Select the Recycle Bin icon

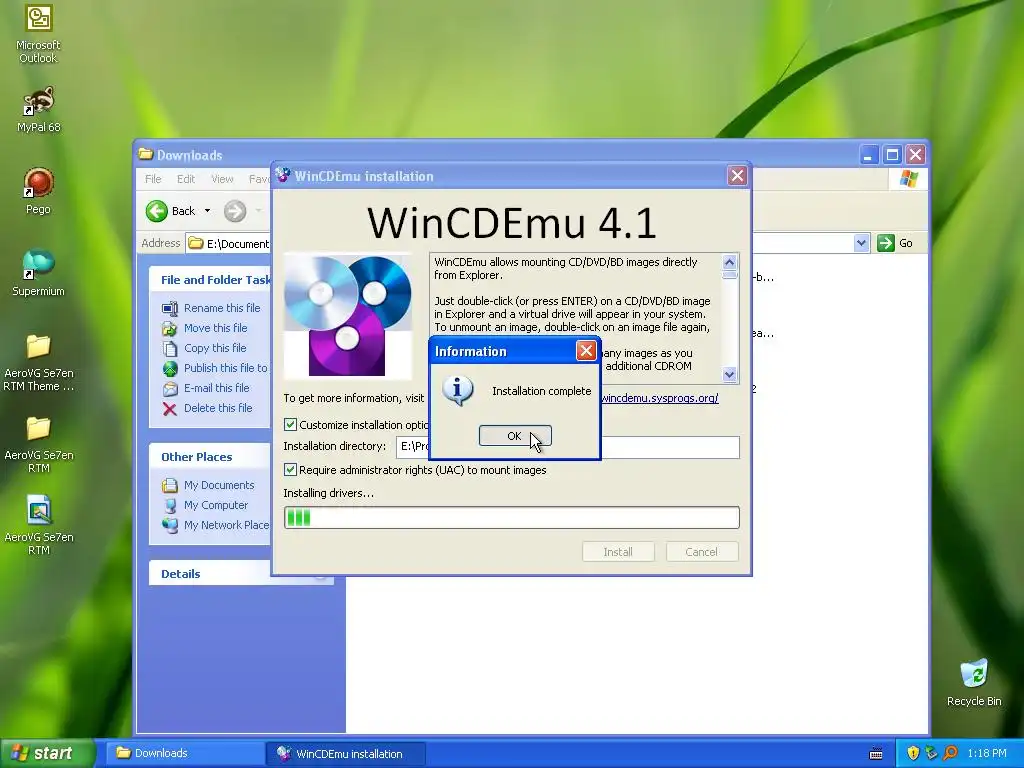[x=974, y=674]
